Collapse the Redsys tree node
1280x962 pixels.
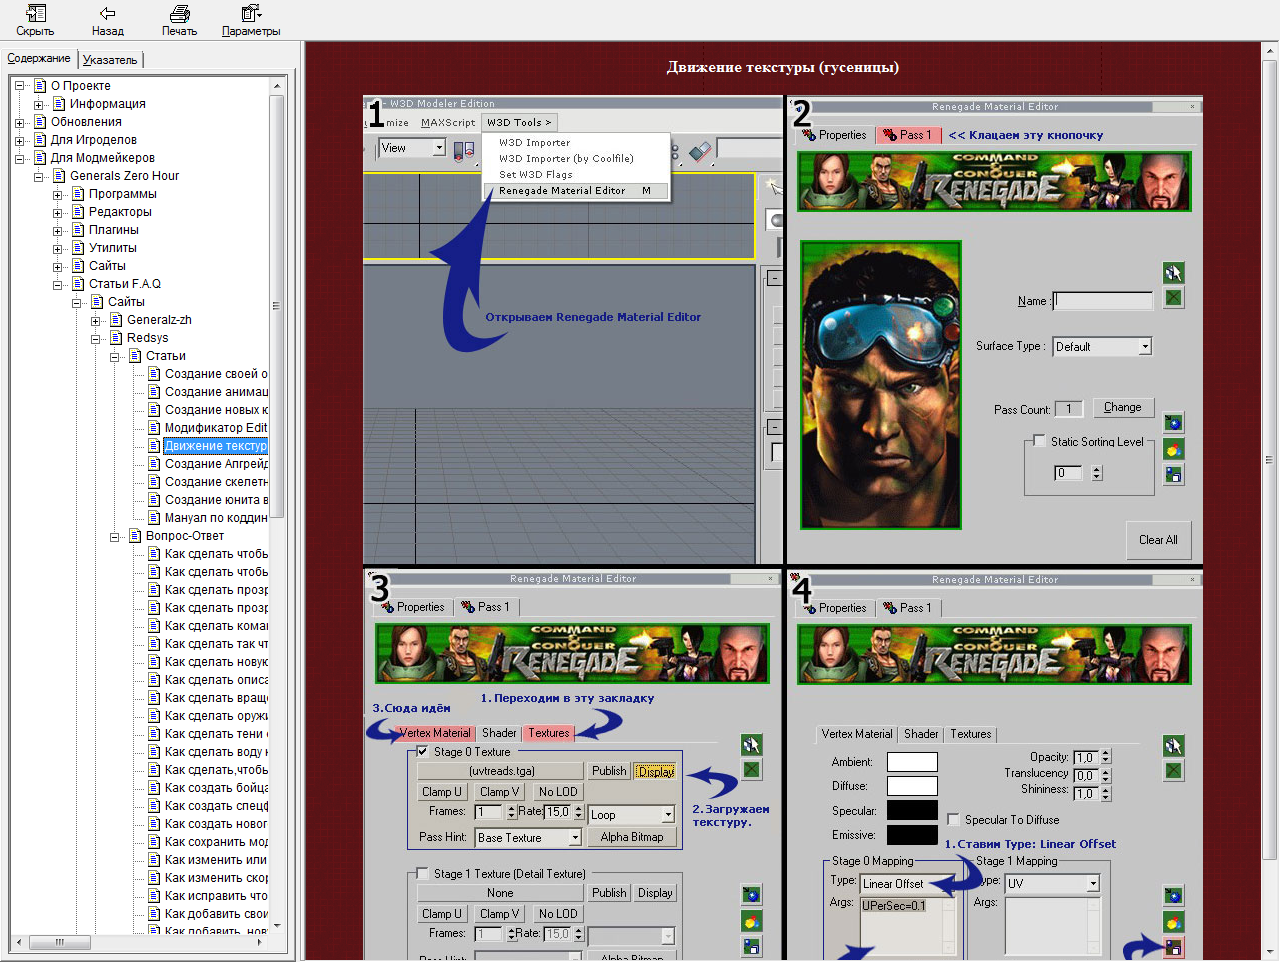96,338
